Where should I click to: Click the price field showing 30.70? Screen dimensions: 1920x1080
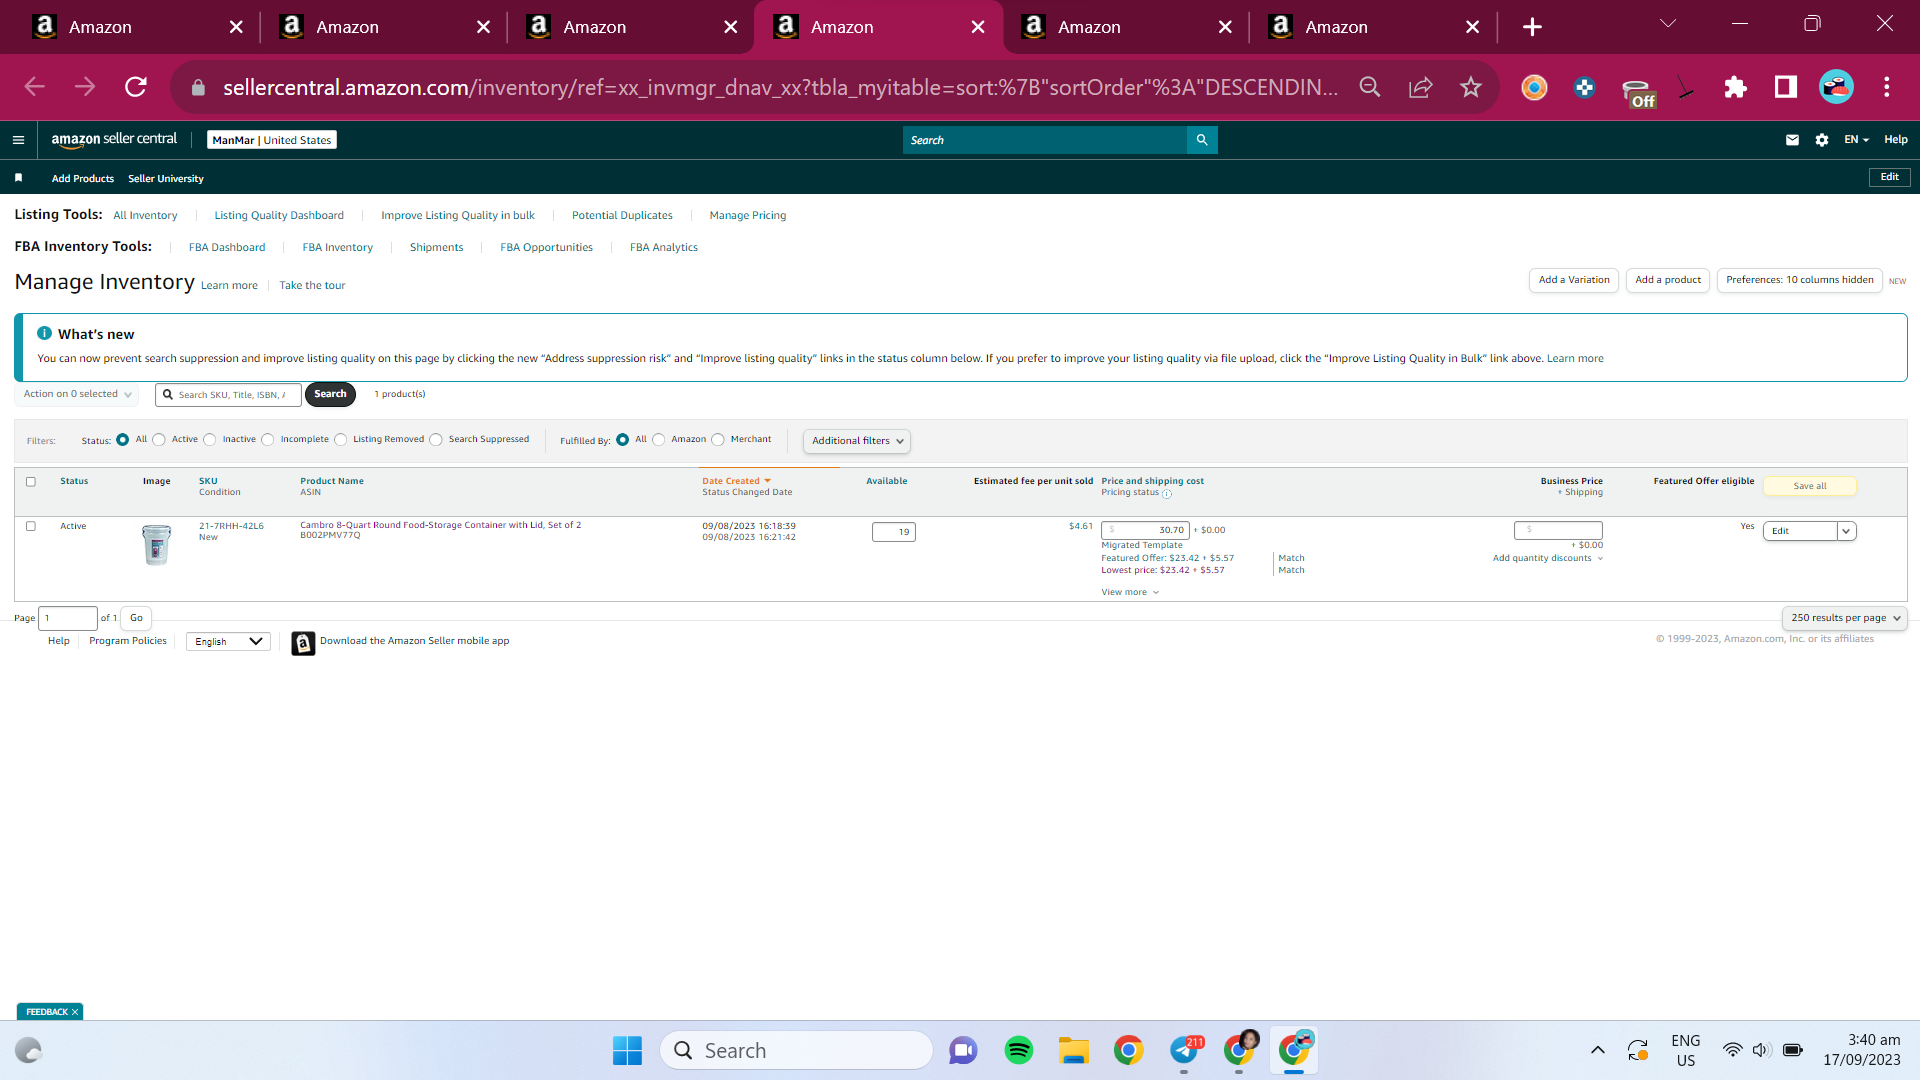pos(1145,530)
